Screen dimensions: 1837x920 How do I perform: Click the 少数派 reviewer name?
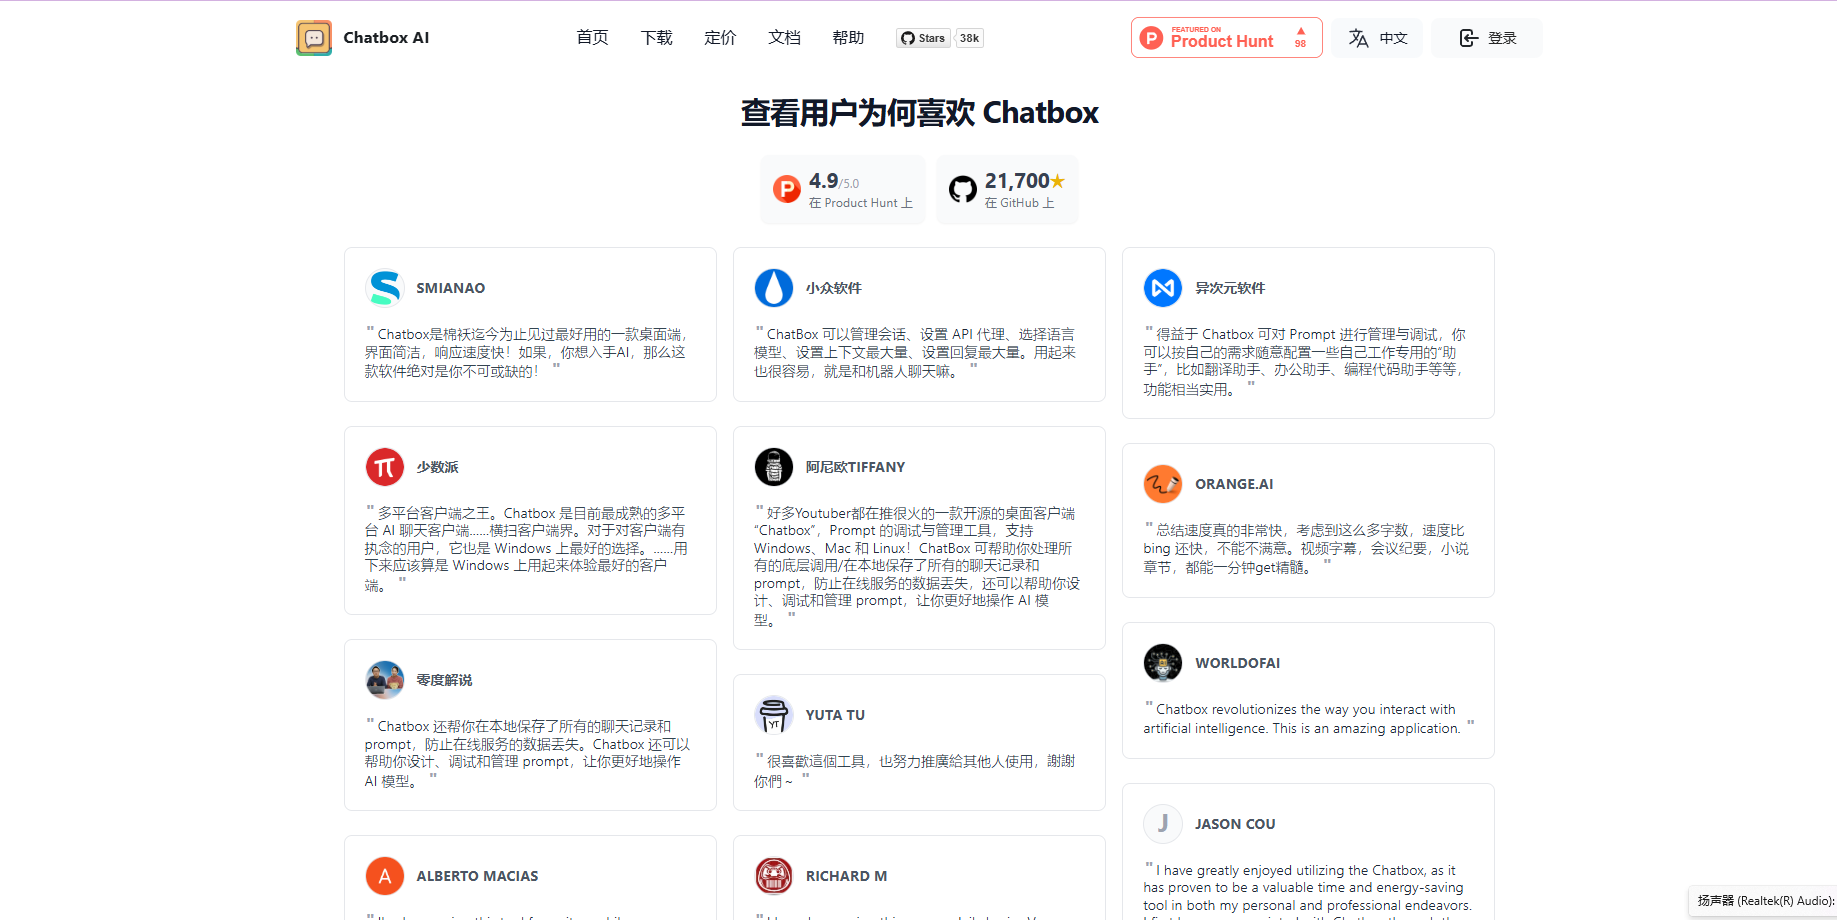click(x=438, y=467)
